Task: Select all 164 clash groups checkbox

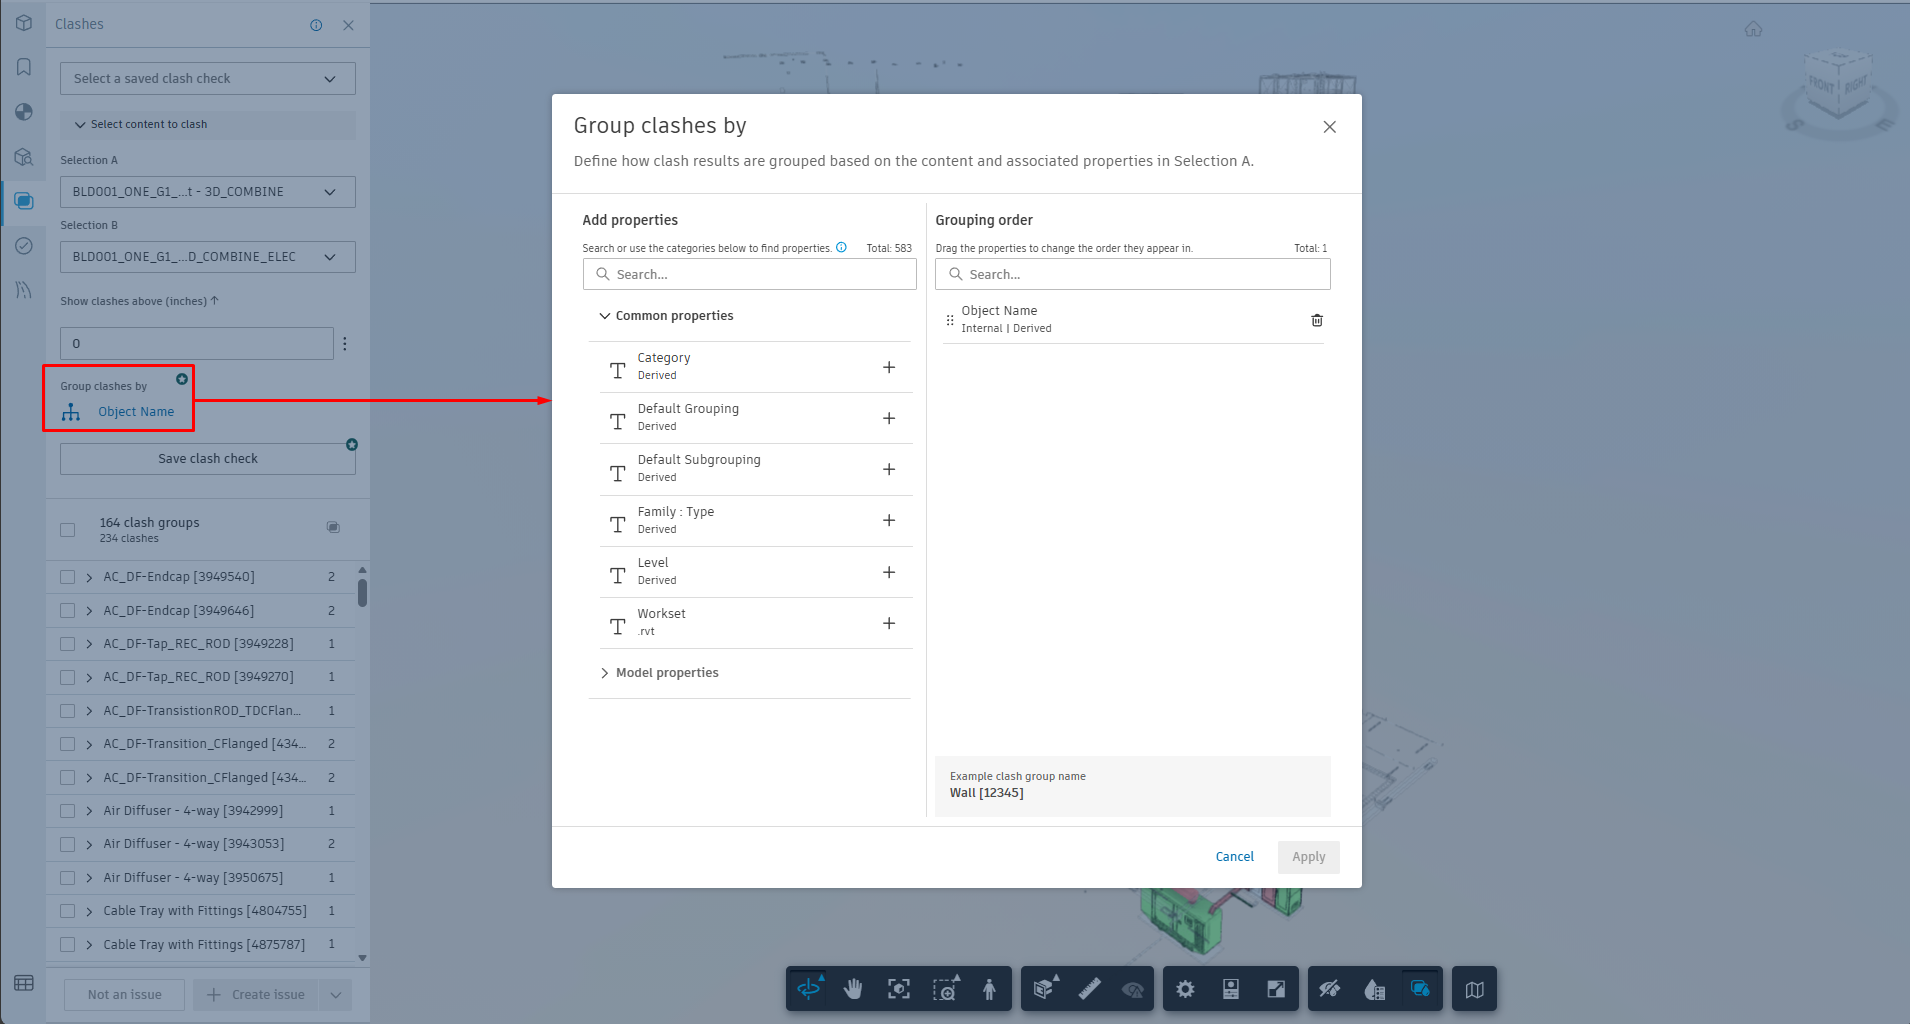Action: pyautogui.click(x=68, y=530)
